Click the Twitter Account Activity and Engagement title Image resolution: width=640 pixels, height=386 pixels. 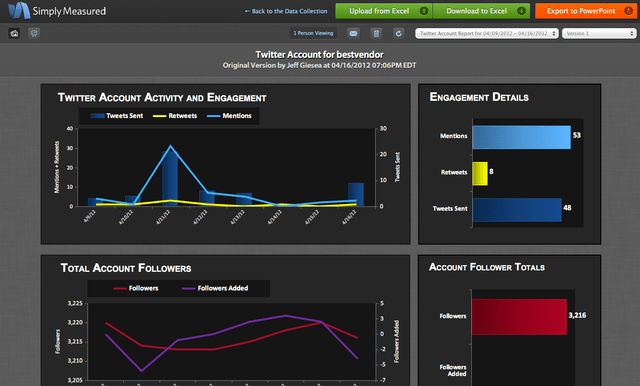point(162,98)
